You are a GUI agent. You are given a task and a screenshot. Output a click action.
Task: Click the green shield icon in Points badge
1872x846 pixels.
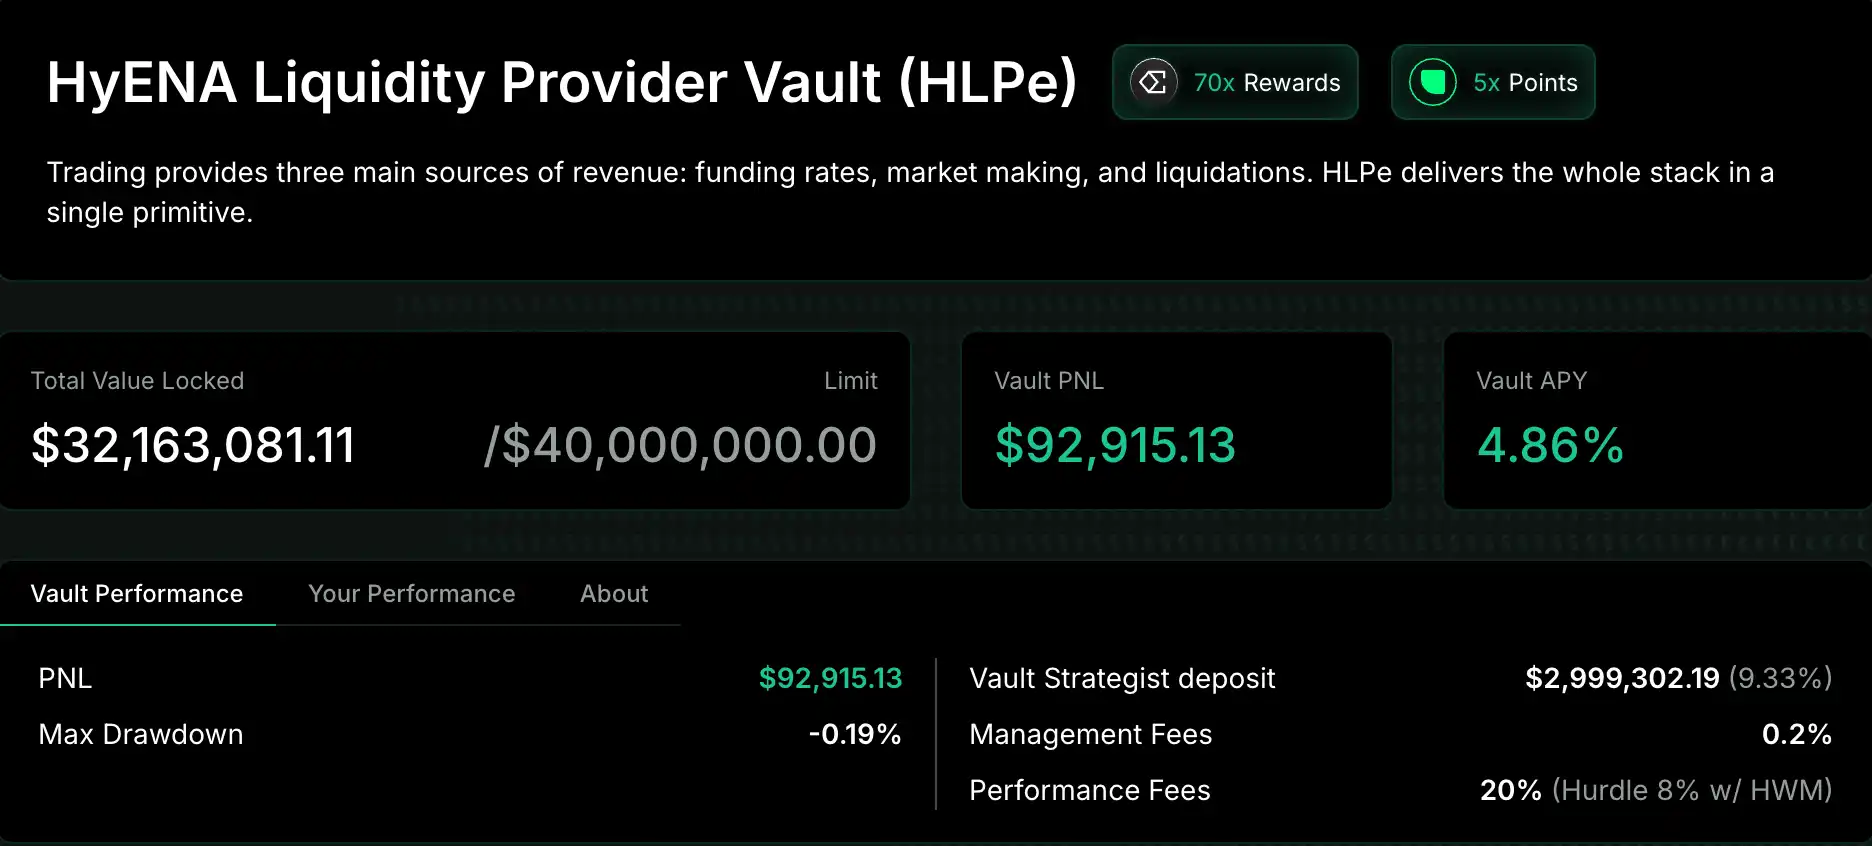pos(1432,82)
